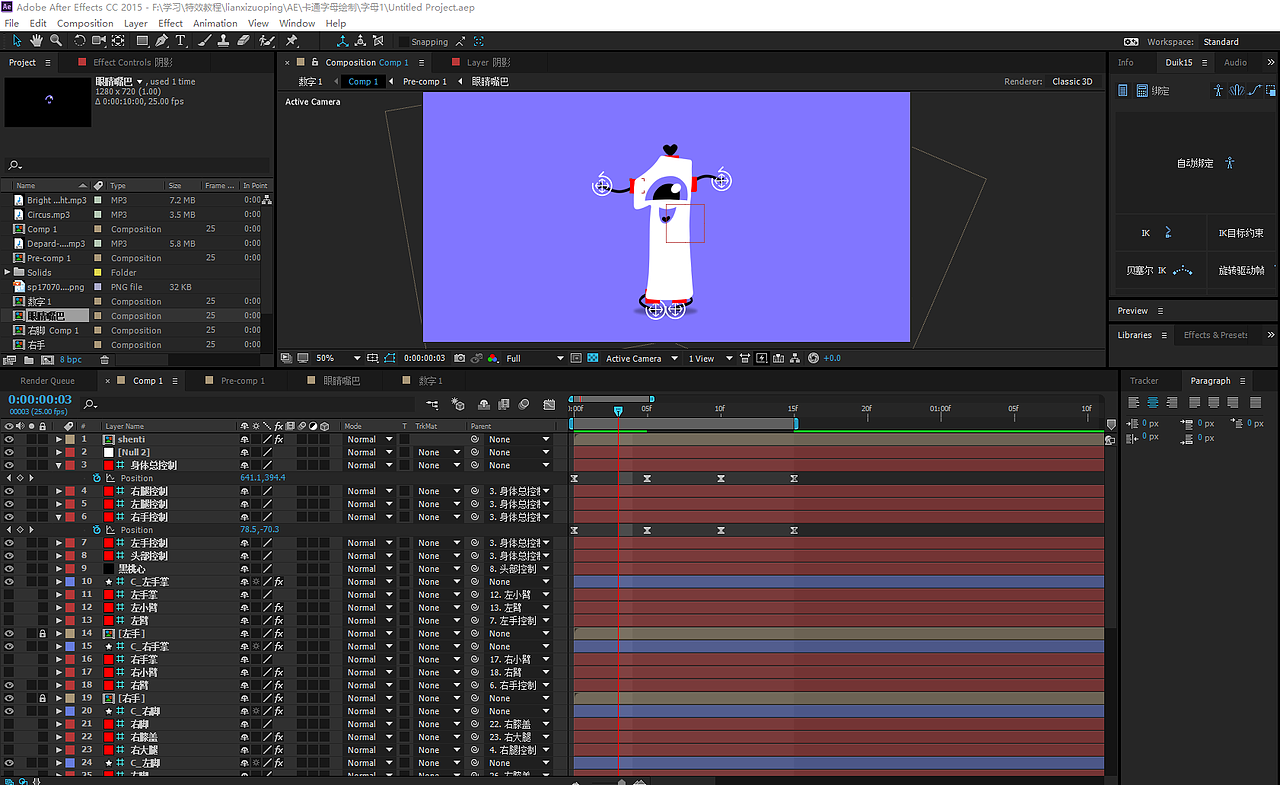Open the Animation menu

[x=215, y=23]
